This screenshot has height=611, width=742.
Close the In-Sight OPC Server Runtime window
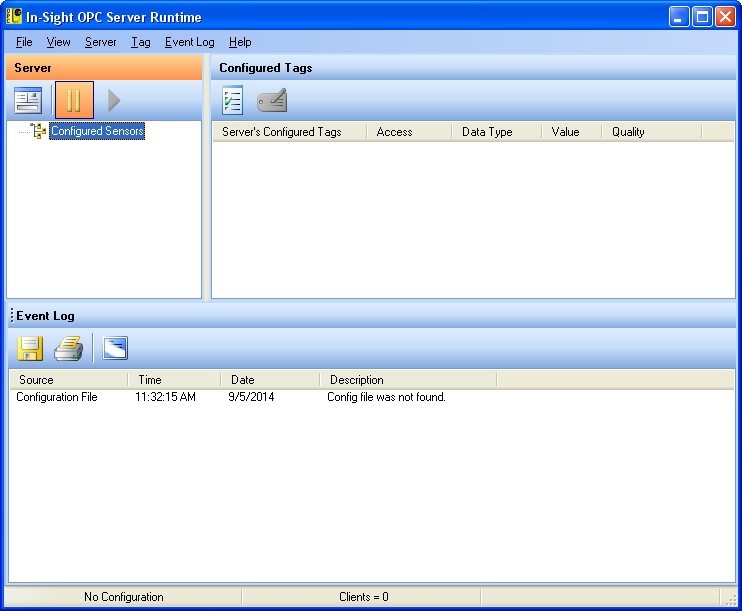point(725,17)
